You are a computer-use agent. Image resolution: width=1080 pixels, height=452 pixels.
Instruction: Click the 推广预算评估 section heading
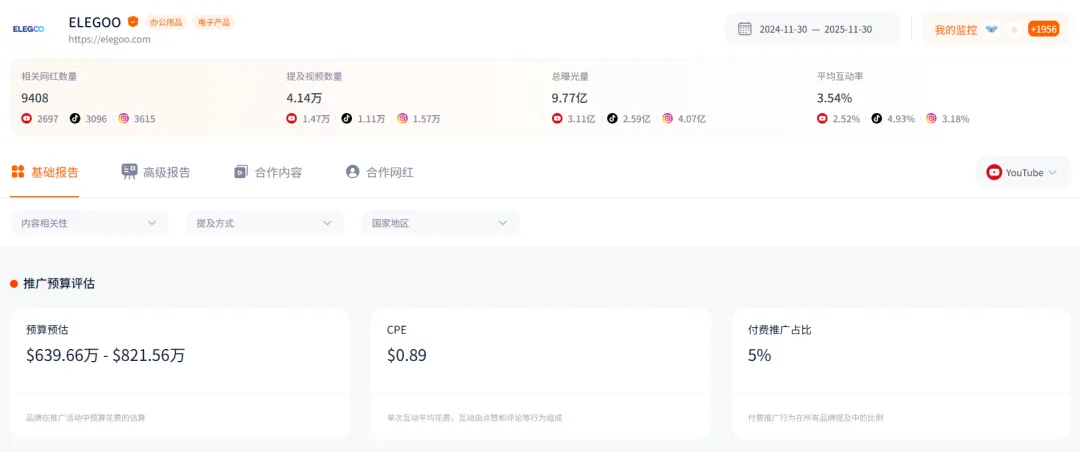(x=59, y=284)
